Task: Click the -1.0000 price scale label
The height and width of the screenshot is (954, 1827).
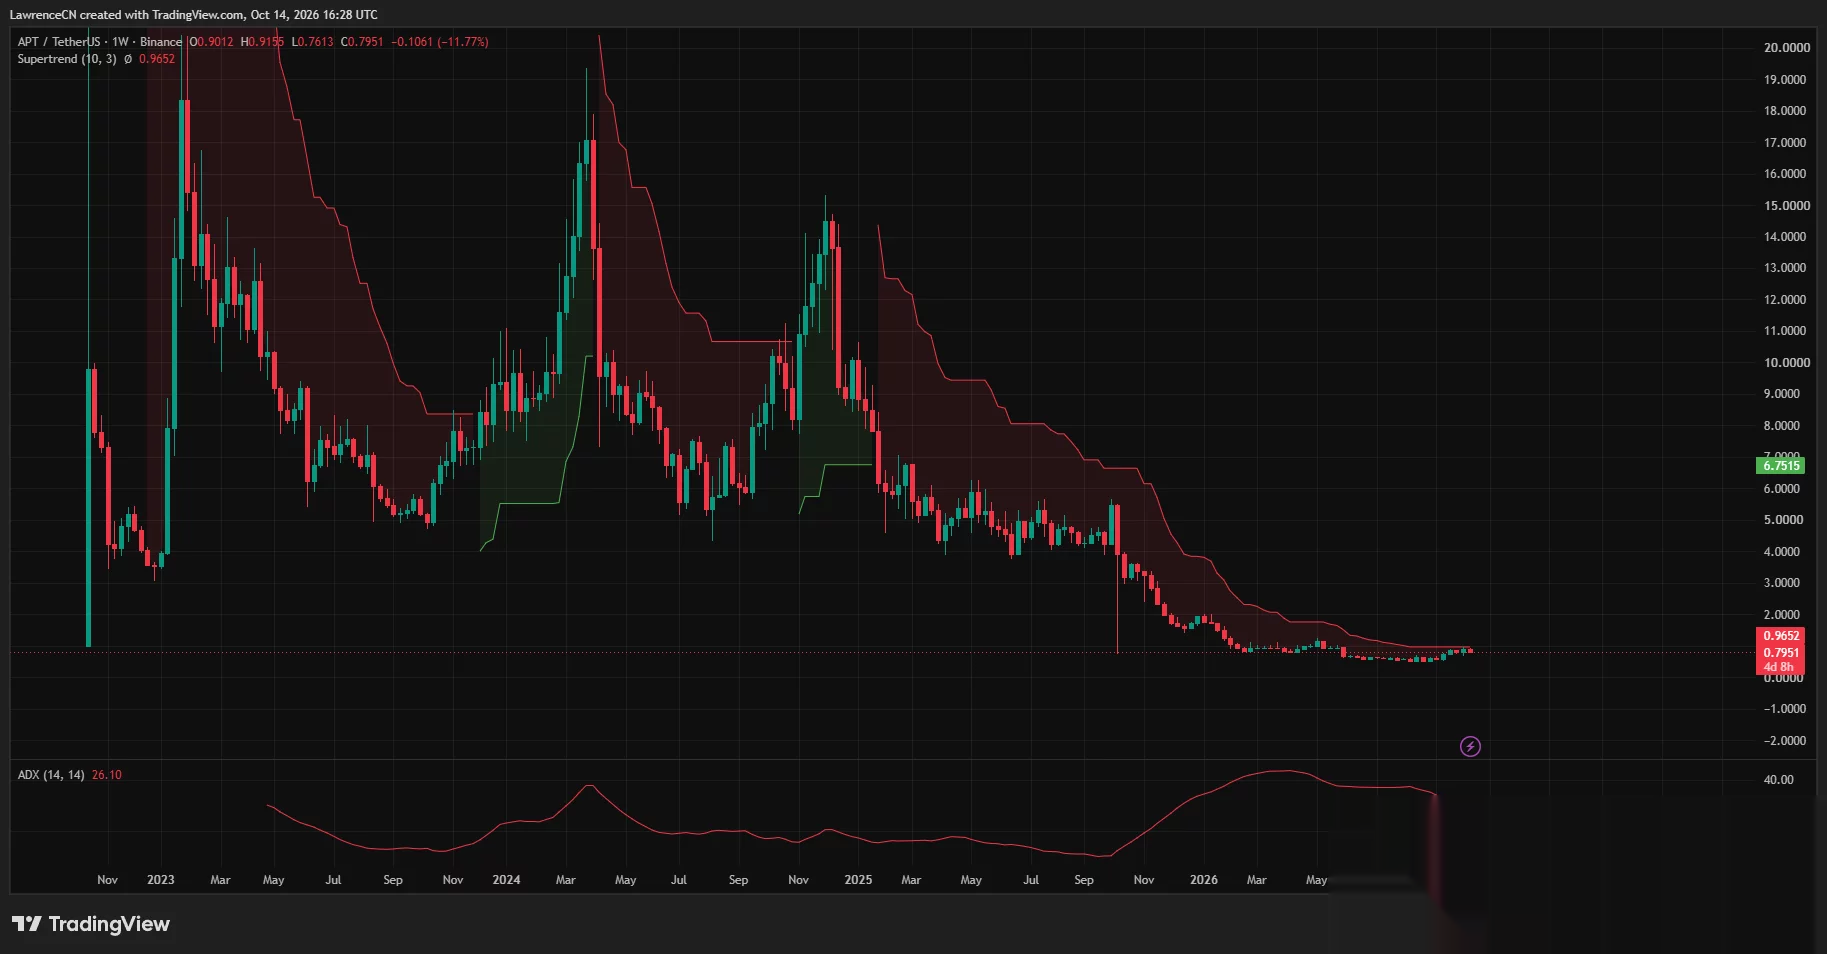Action: [x=1785, y=709]
